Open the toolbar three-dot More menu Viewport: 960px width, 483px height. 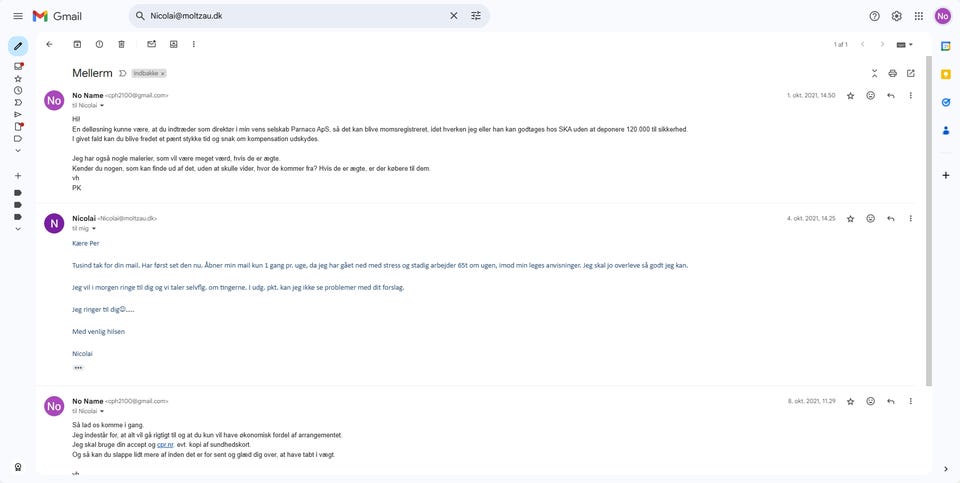193,44
